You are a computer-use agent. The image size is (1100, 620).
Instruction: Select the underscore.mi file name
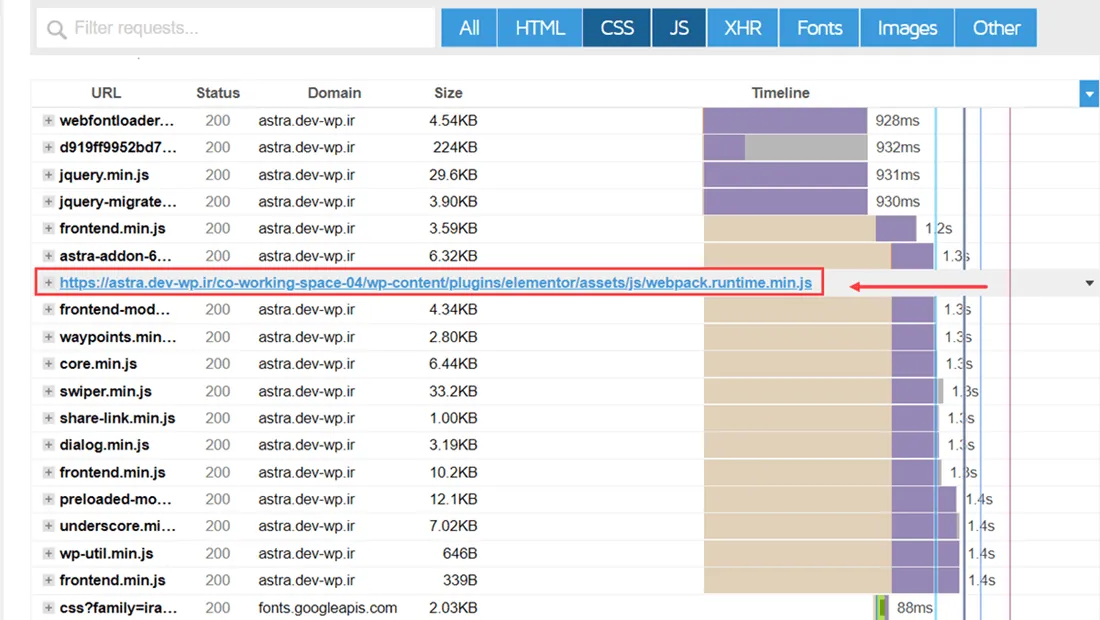coord(118,526)
